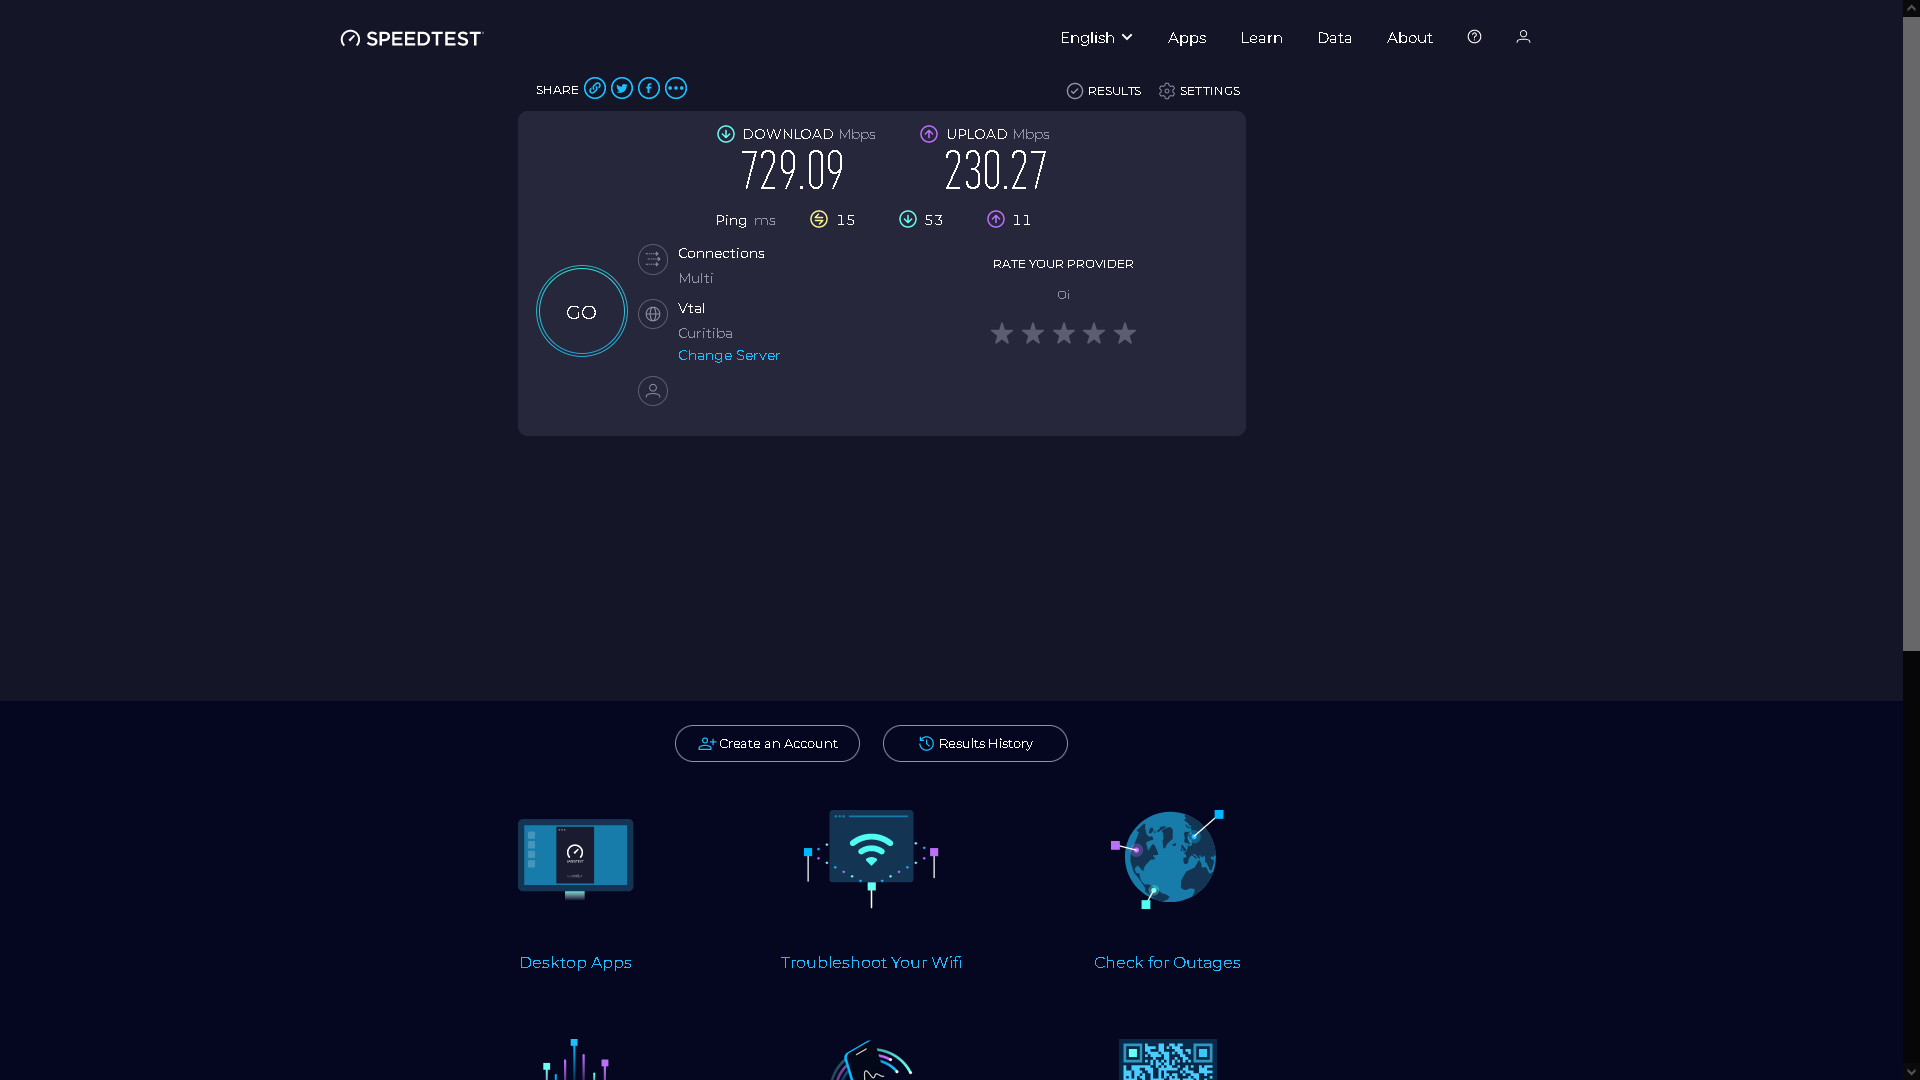Click the Curitiba location text
1920x1080 pixels.
[705, 333]
